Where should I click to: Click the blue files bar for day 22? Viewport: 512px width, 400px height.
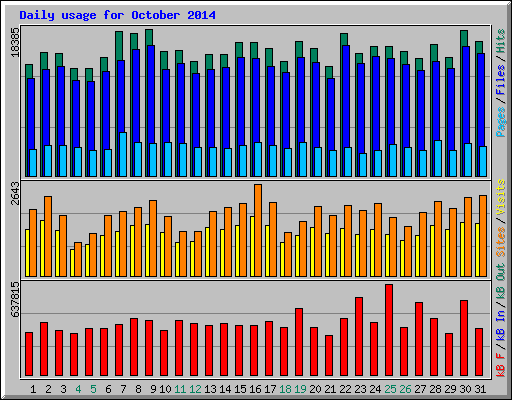(346, 97)
